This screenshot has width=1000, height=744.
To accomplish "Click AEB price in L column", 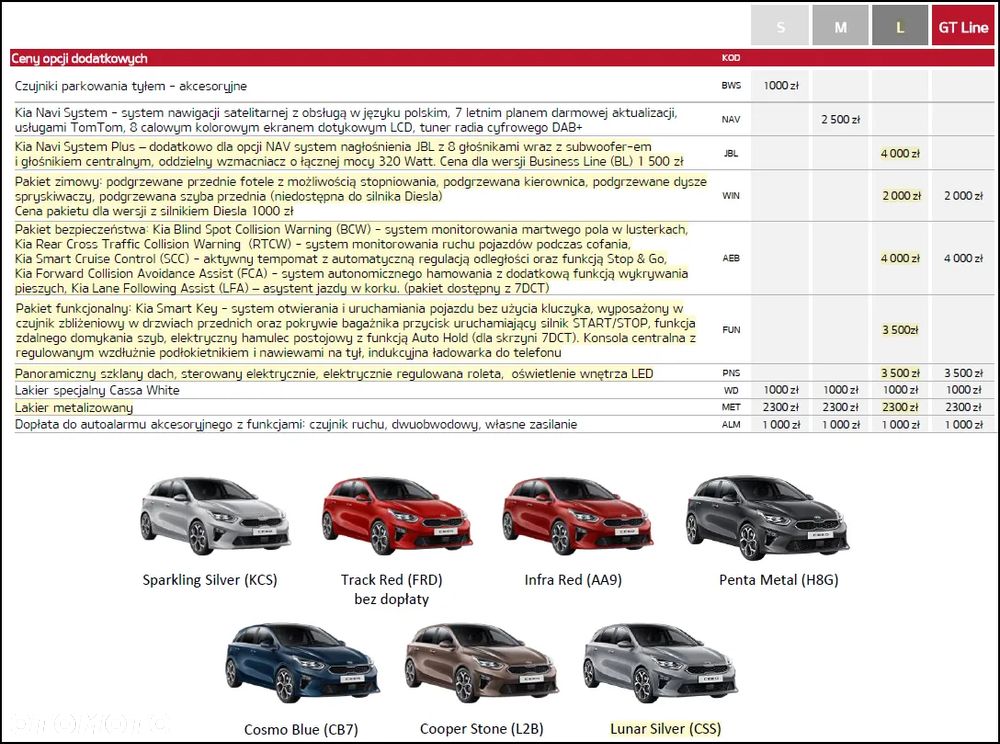I will pos(900,258).
